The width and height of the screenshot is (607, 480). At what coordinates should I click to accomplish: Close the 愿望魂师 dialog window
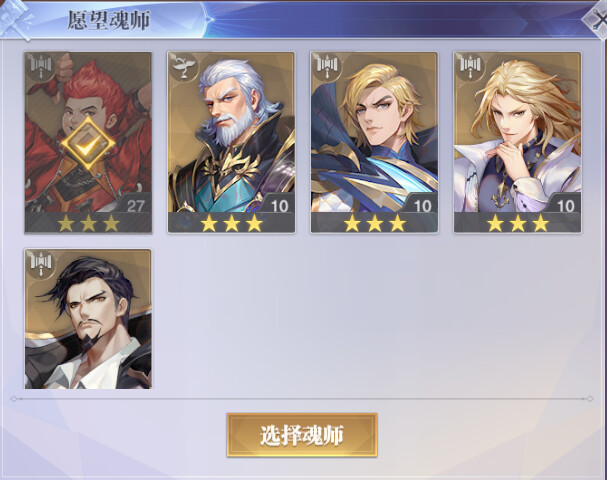coord(598,18)
